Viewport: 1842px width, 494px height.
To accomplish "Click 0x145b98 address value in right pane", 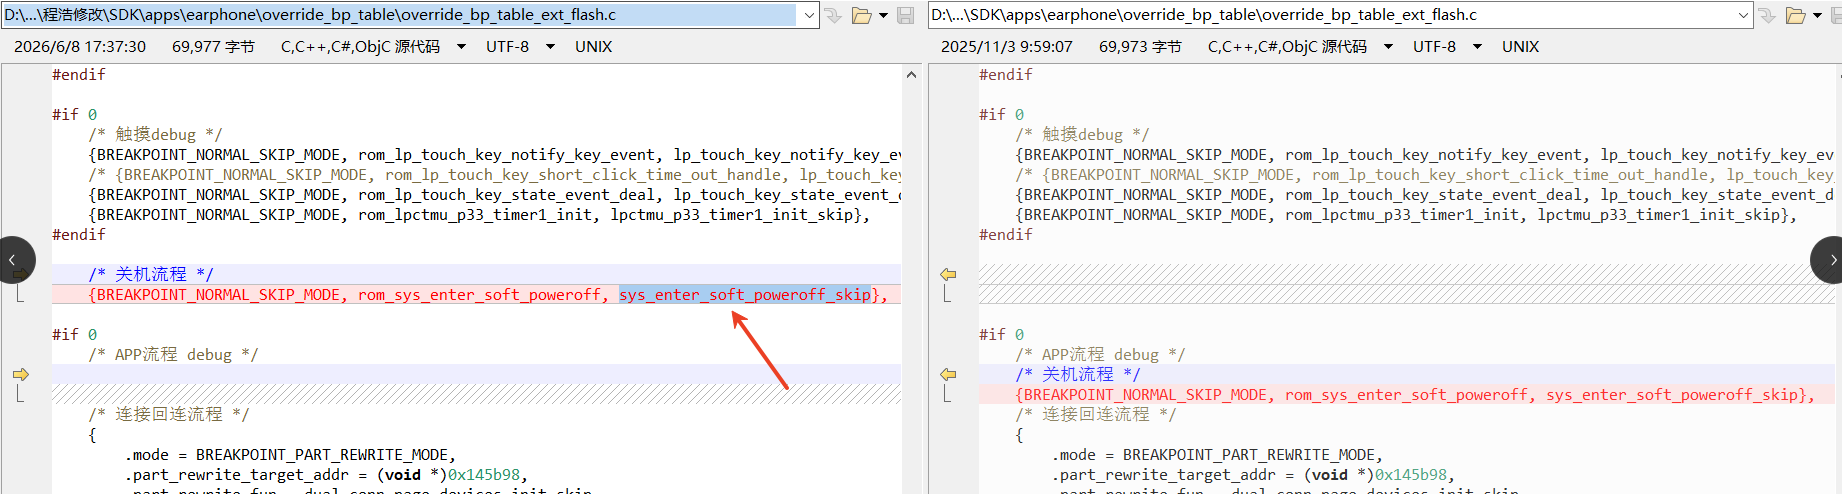I will pyautogui.click(x=1411, y=474).
